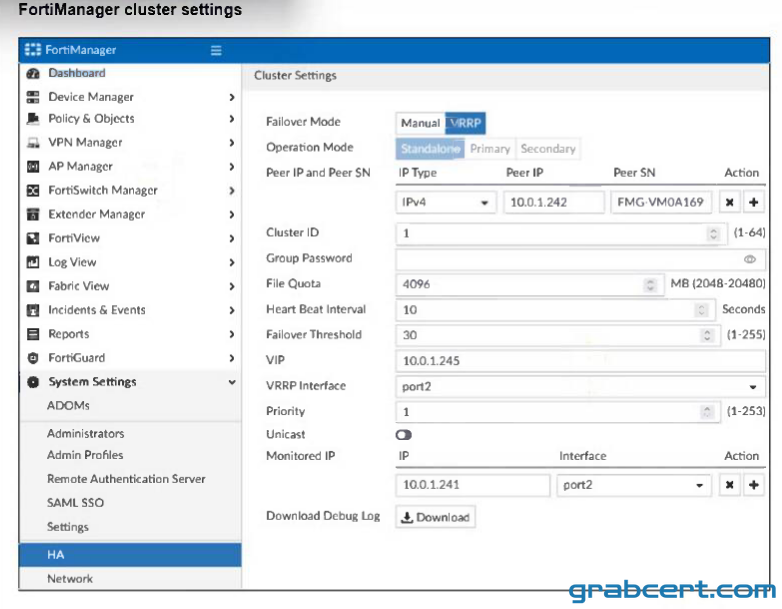Adjust Cluster ID stepper arrows

pyautogui.click(x=713, y=233)
